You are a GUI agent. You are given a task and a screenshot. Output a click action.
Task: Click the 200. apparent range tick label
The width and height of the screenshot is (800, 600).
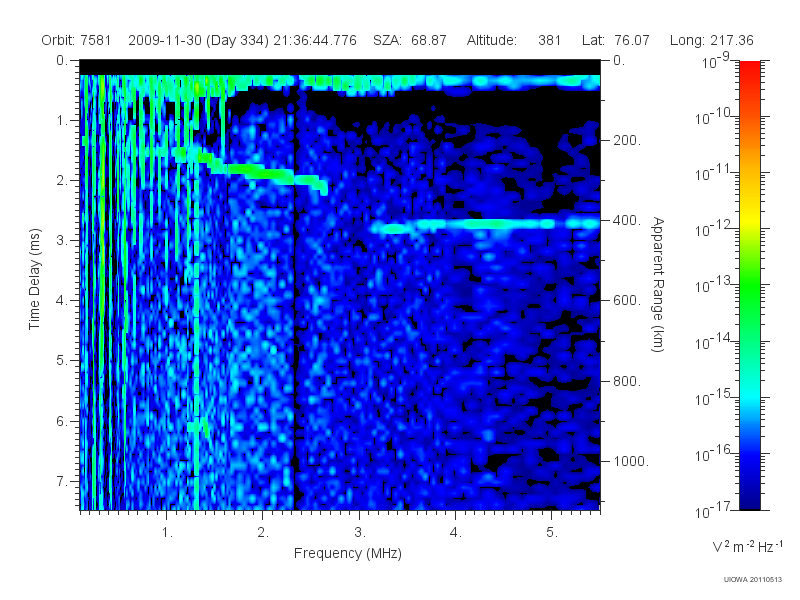point(627,140)
